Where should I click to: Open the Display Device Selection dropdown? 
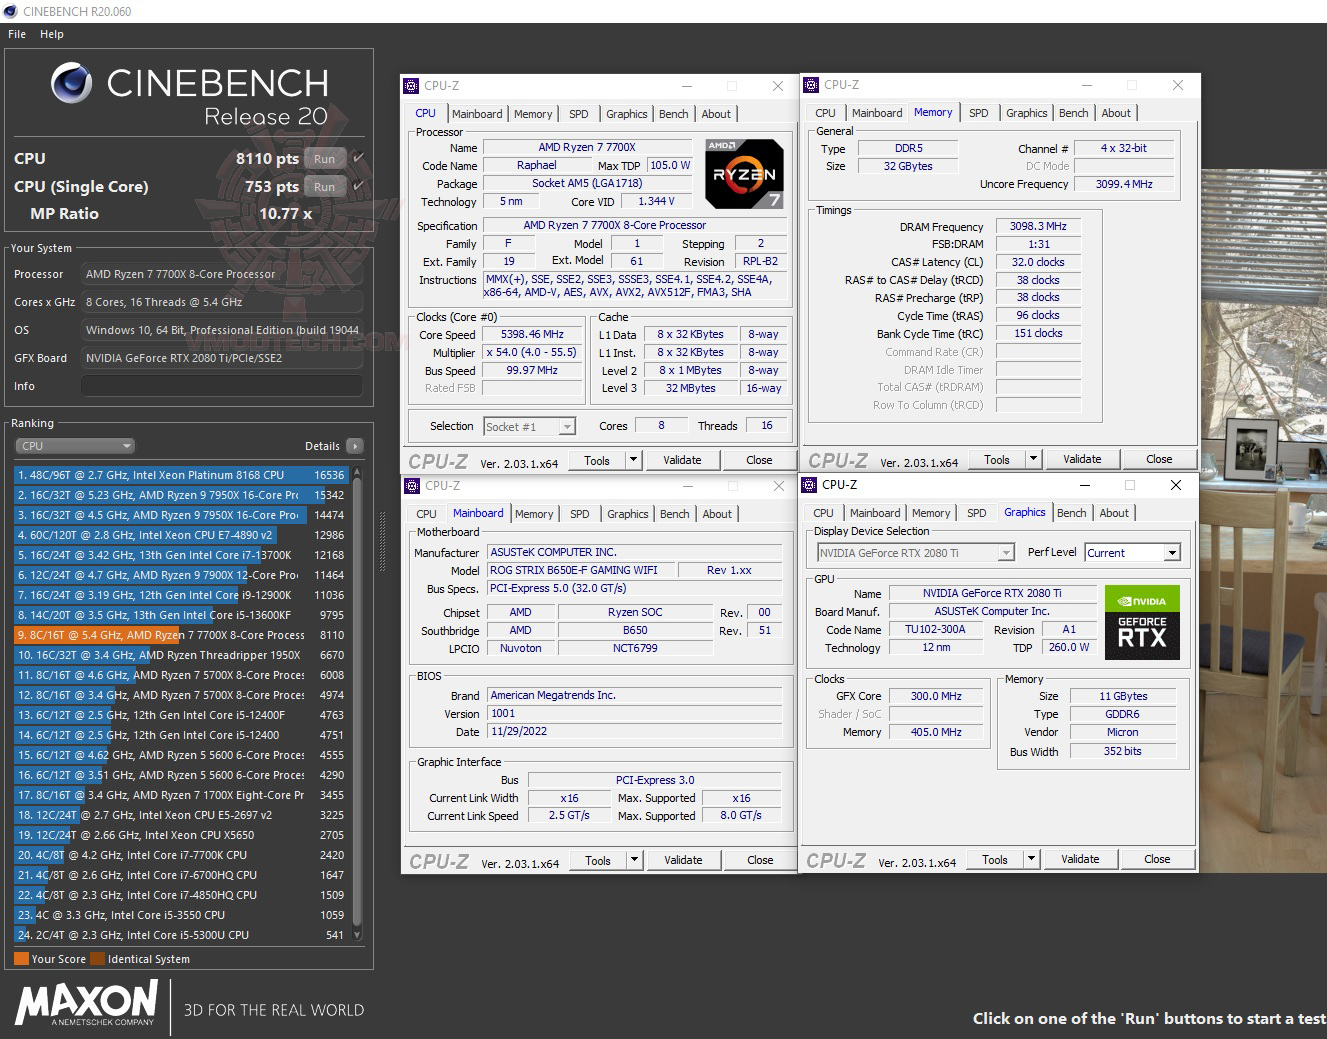(916, 553)
